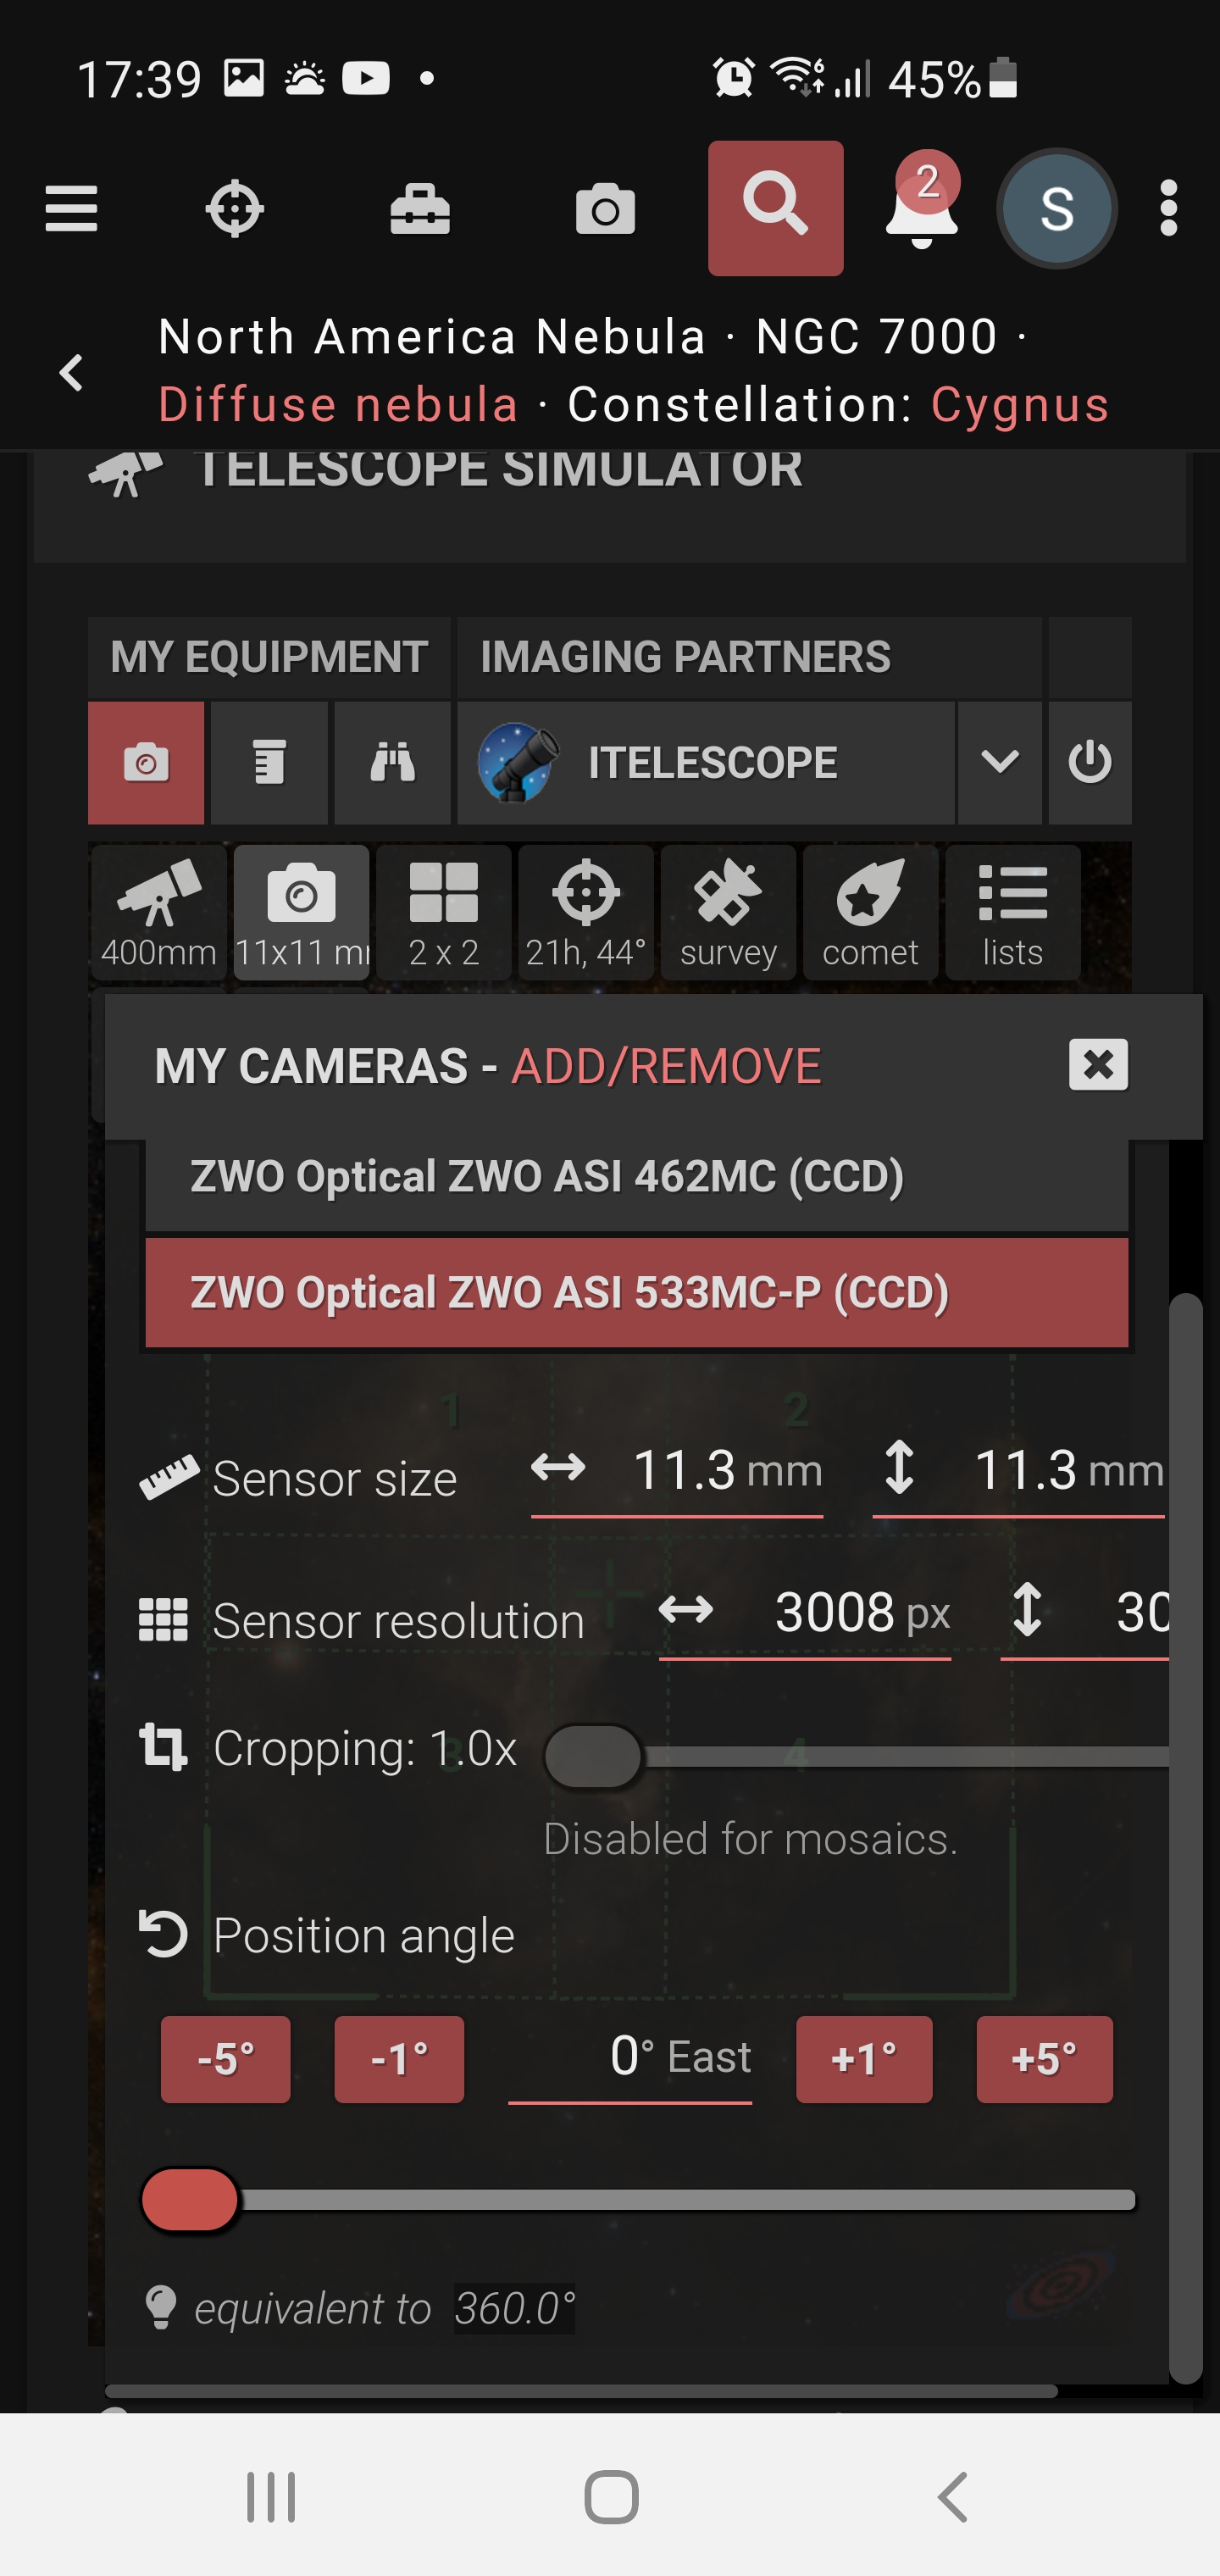Open the hamburger main menu
The width and height of the screenshot is (1220, 2576).
[71, 208]
